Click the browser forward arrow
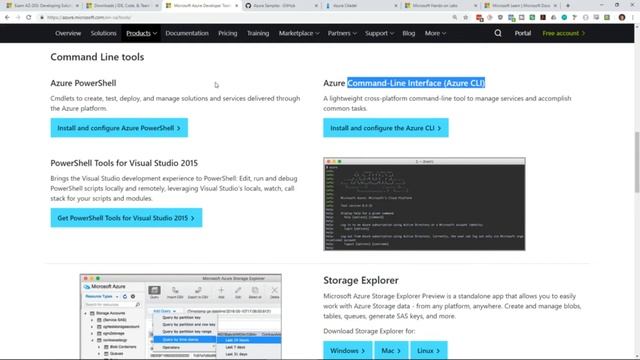 click(x=18, y=18)
